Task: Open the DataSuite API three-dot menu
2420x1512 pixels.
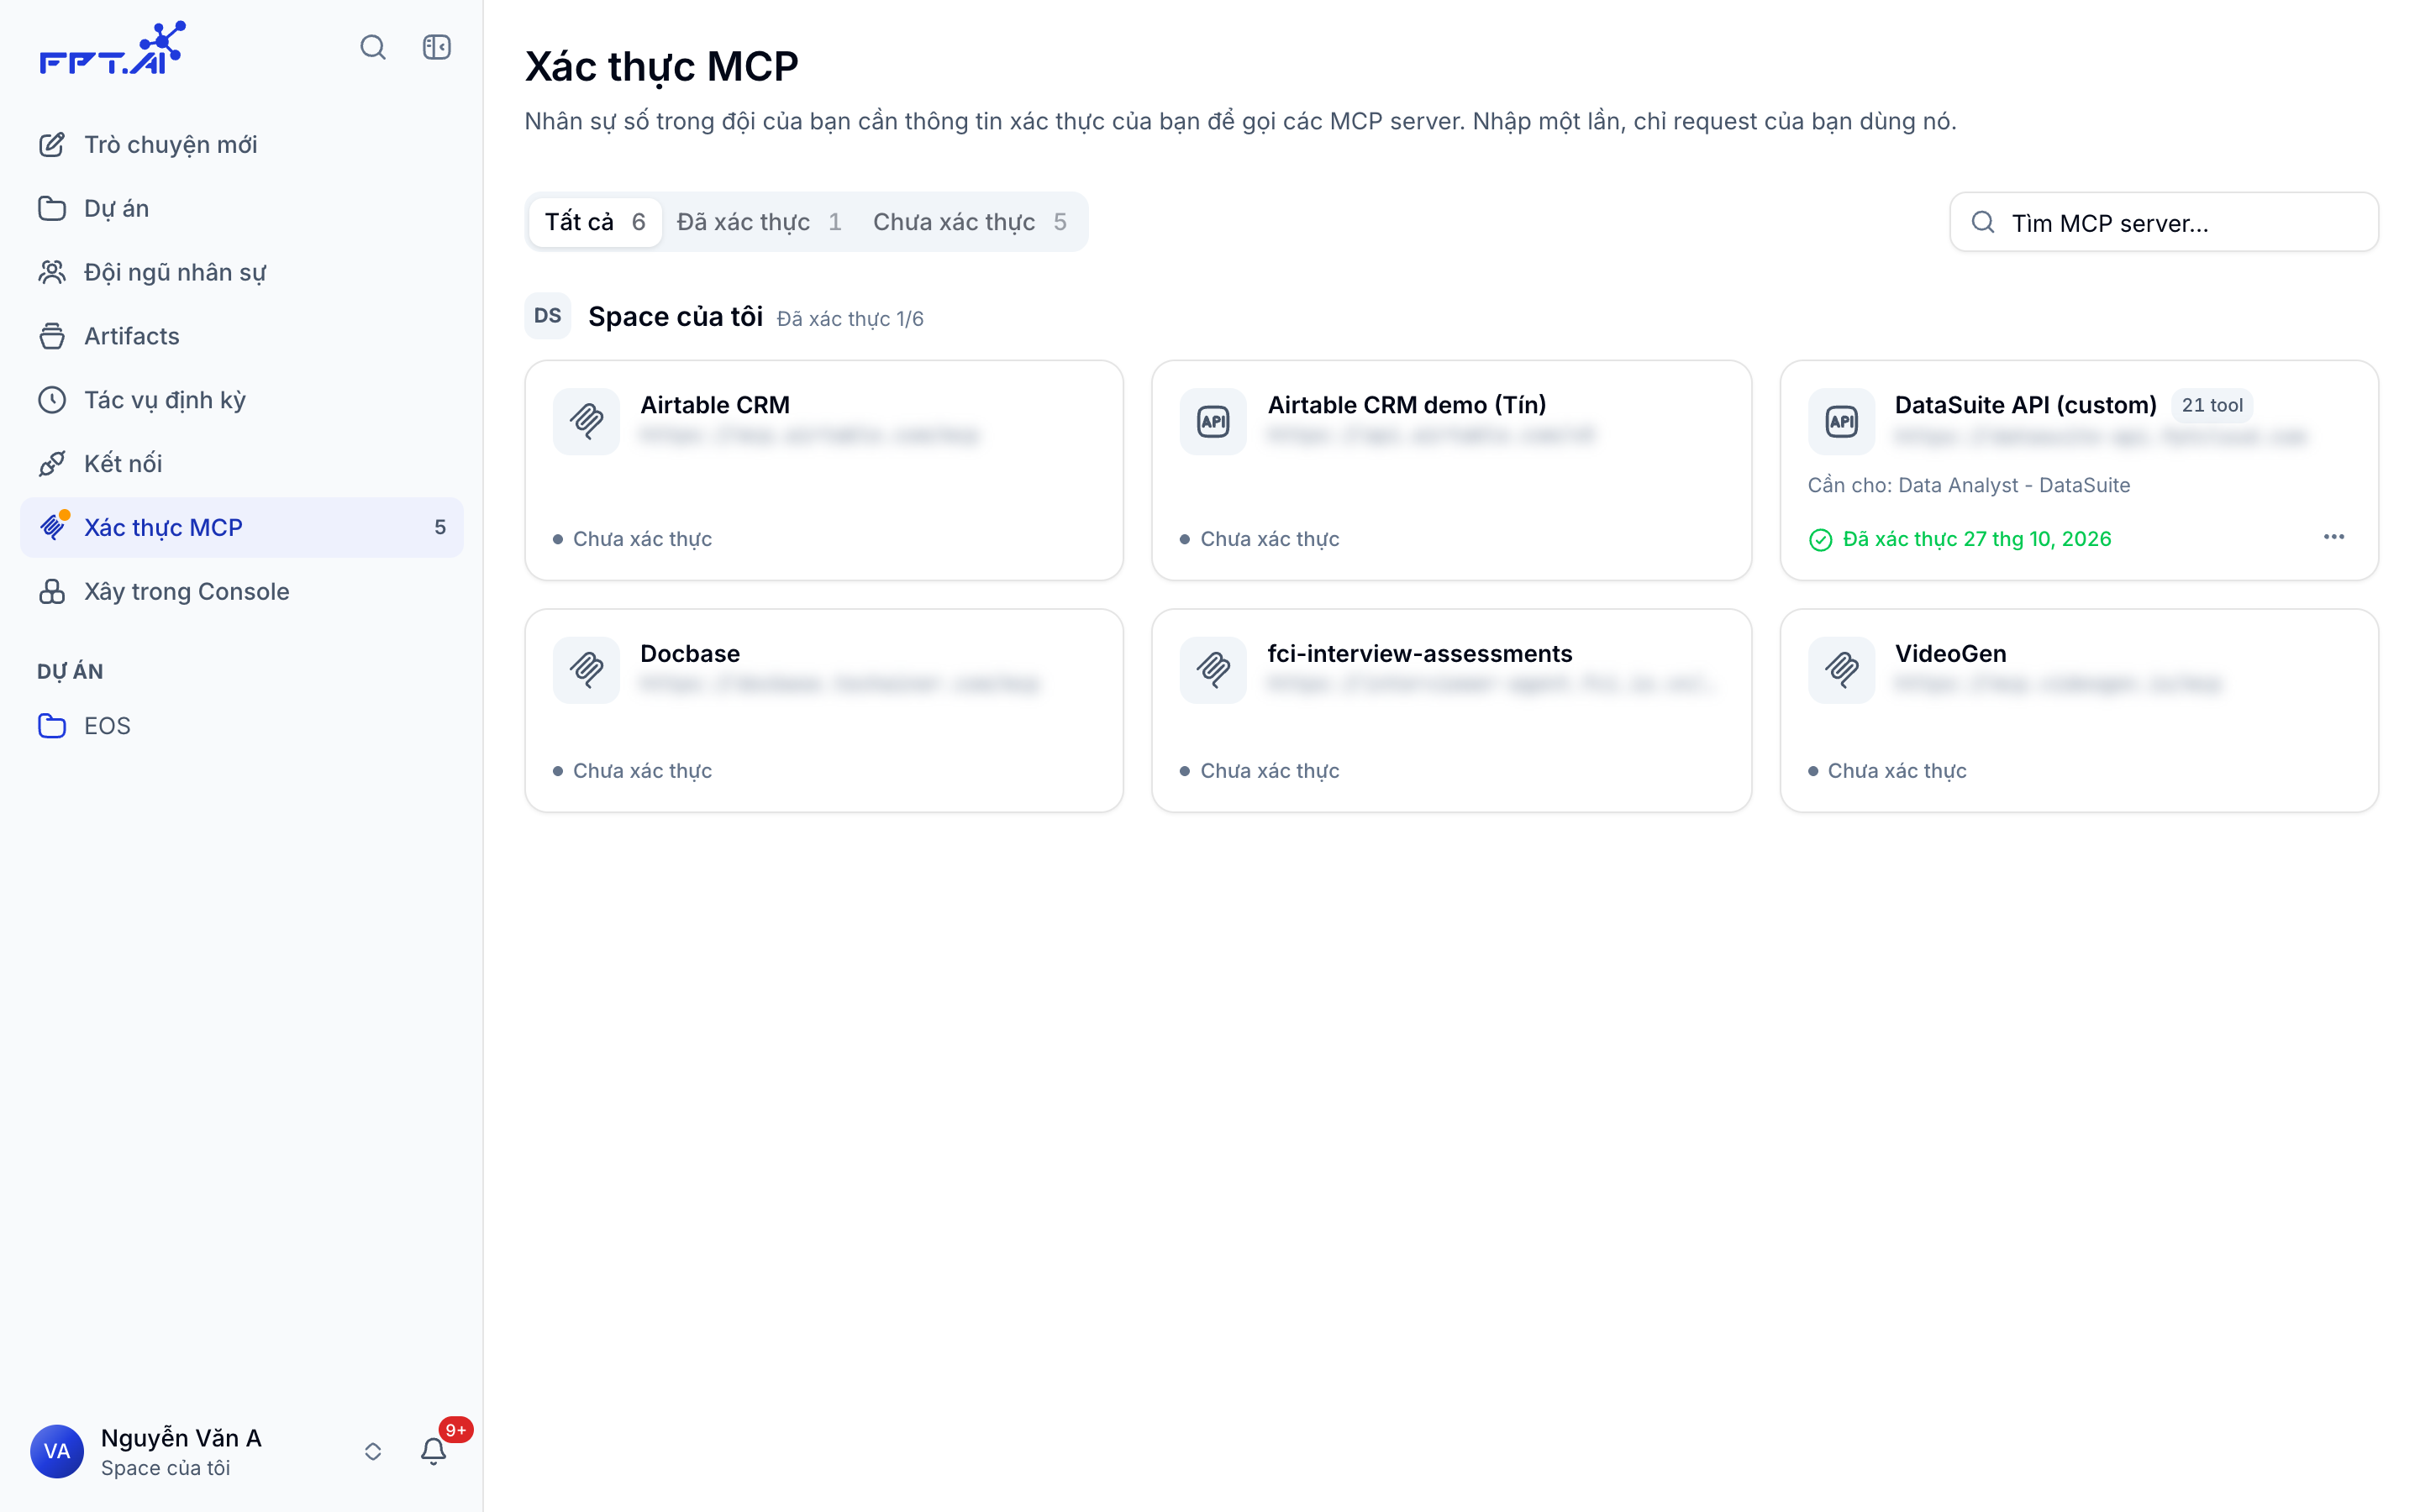Action: point(2334,538)
